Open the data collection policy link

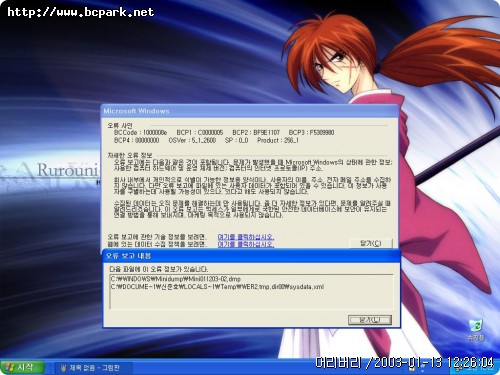246,244
